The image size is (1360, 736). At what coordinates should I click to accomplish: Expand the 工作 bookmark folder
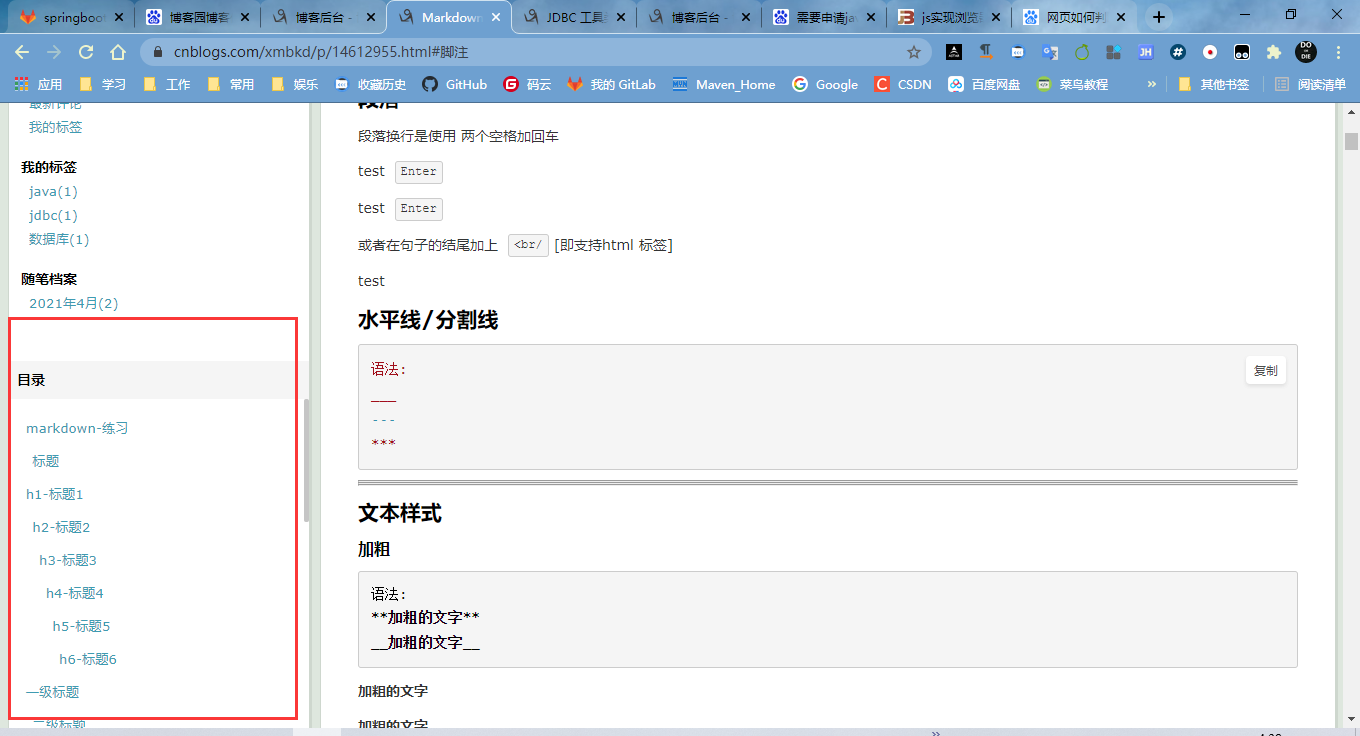[x=166, y=84]
